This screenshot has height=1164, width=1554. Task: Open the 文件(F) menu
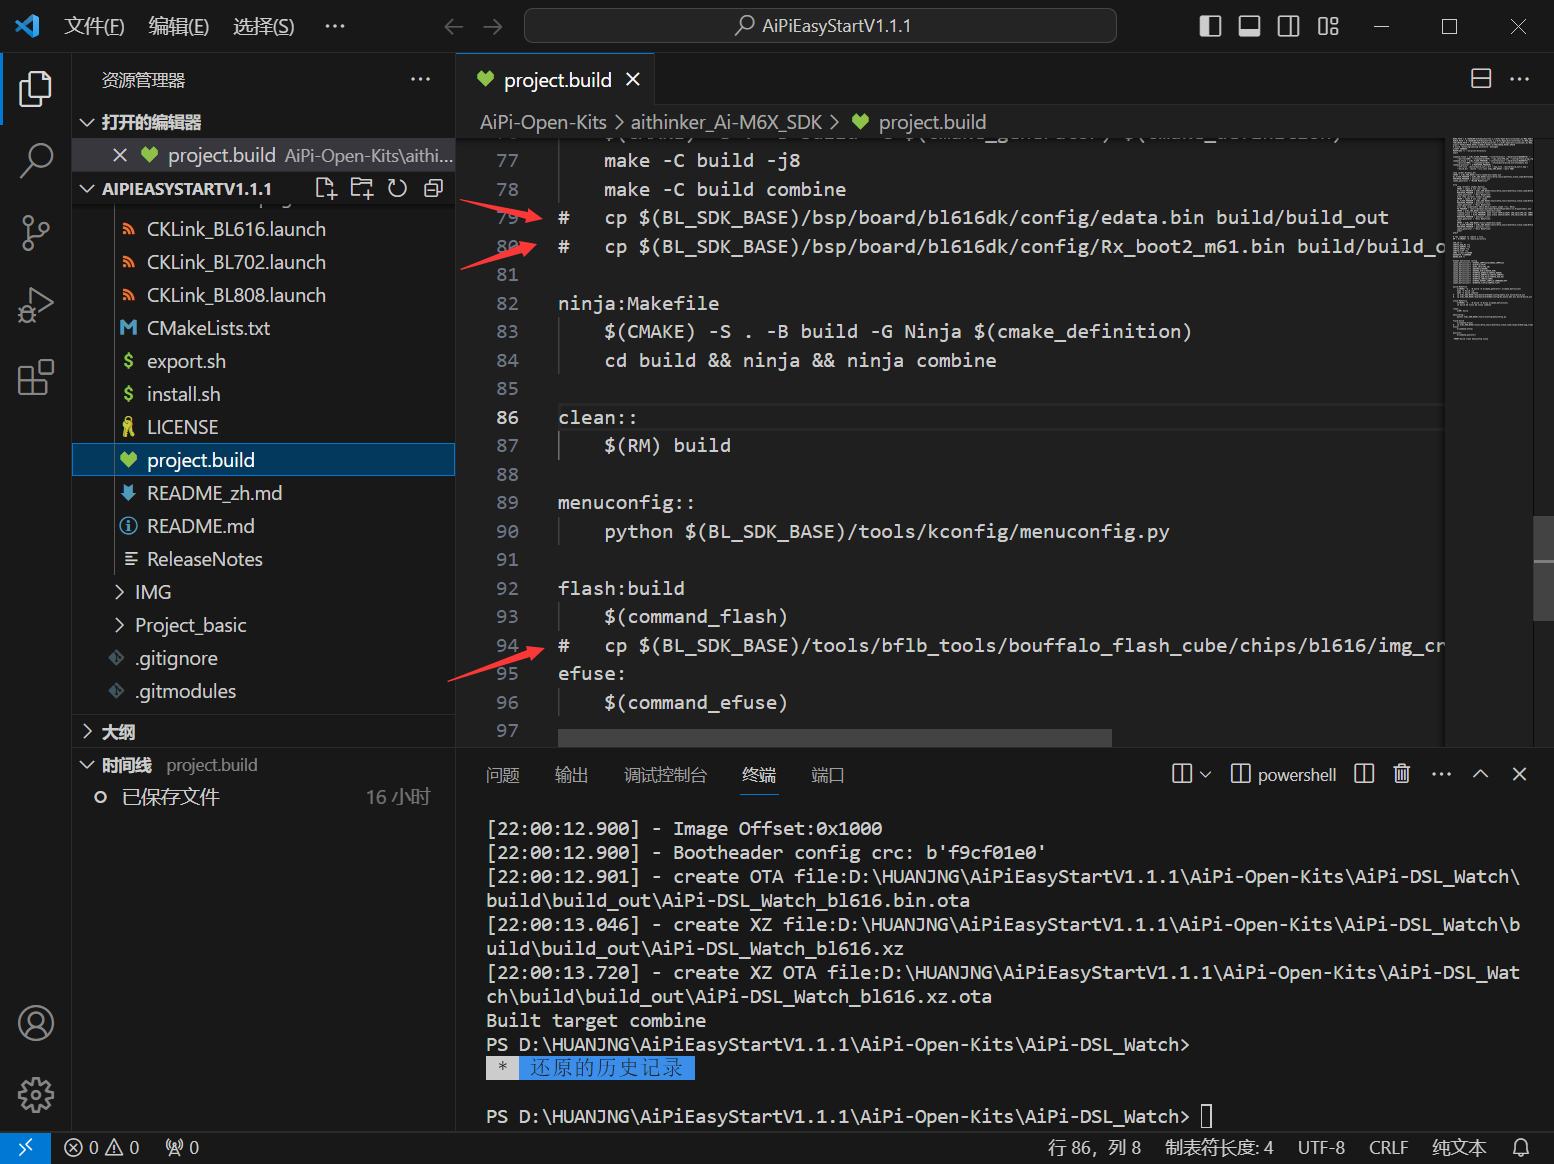[94, 26]
